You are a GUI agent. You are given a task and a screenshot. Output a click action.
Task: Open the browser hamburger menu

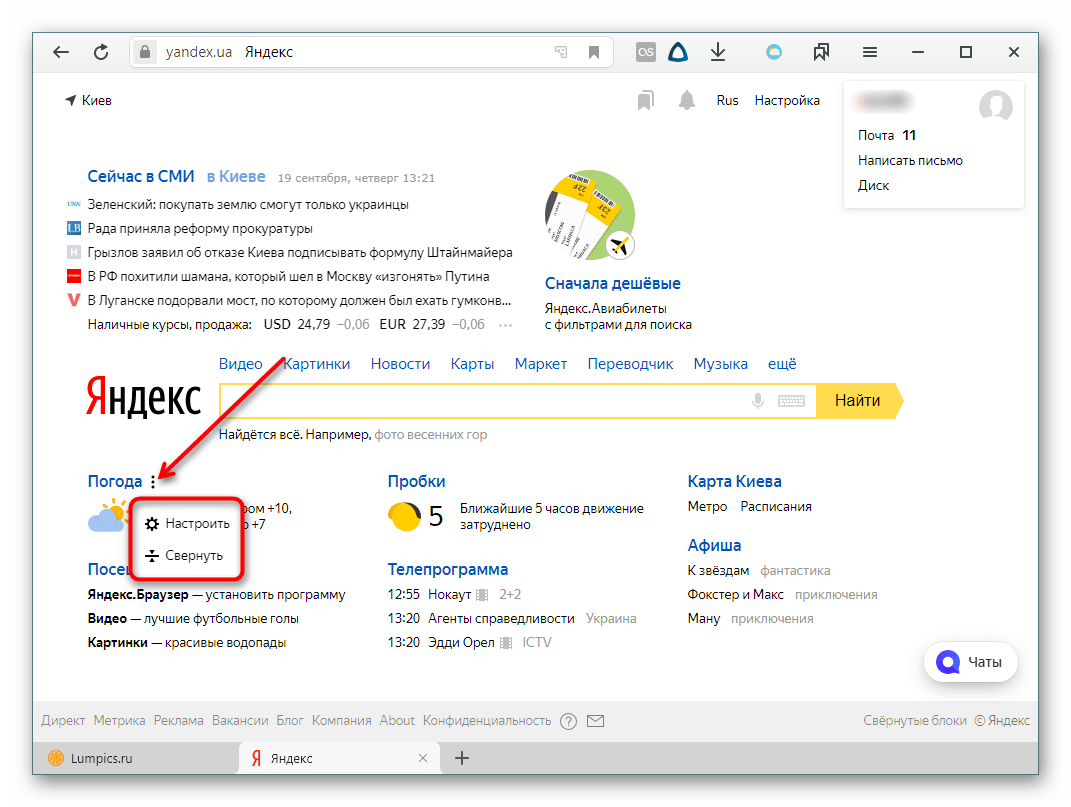(x=870, y=52)
